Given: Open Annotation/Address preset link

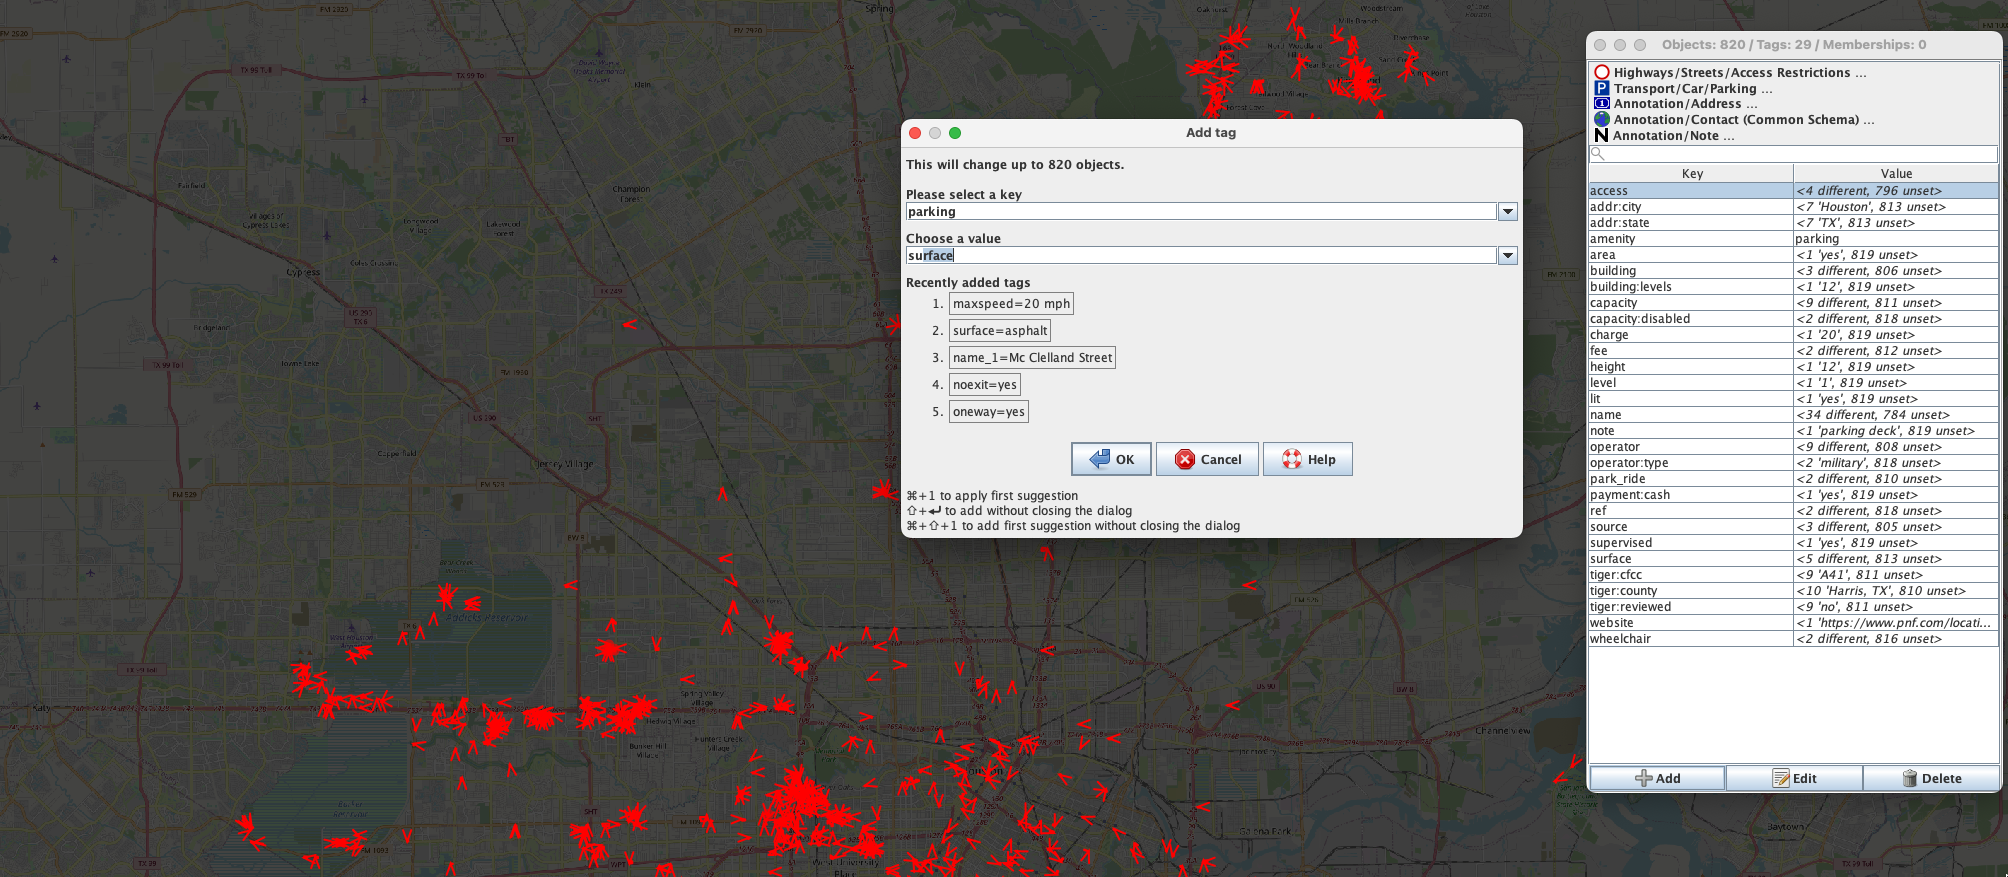Looking at the screenshot, I should pyautogui.click(x=1685, y=104).
